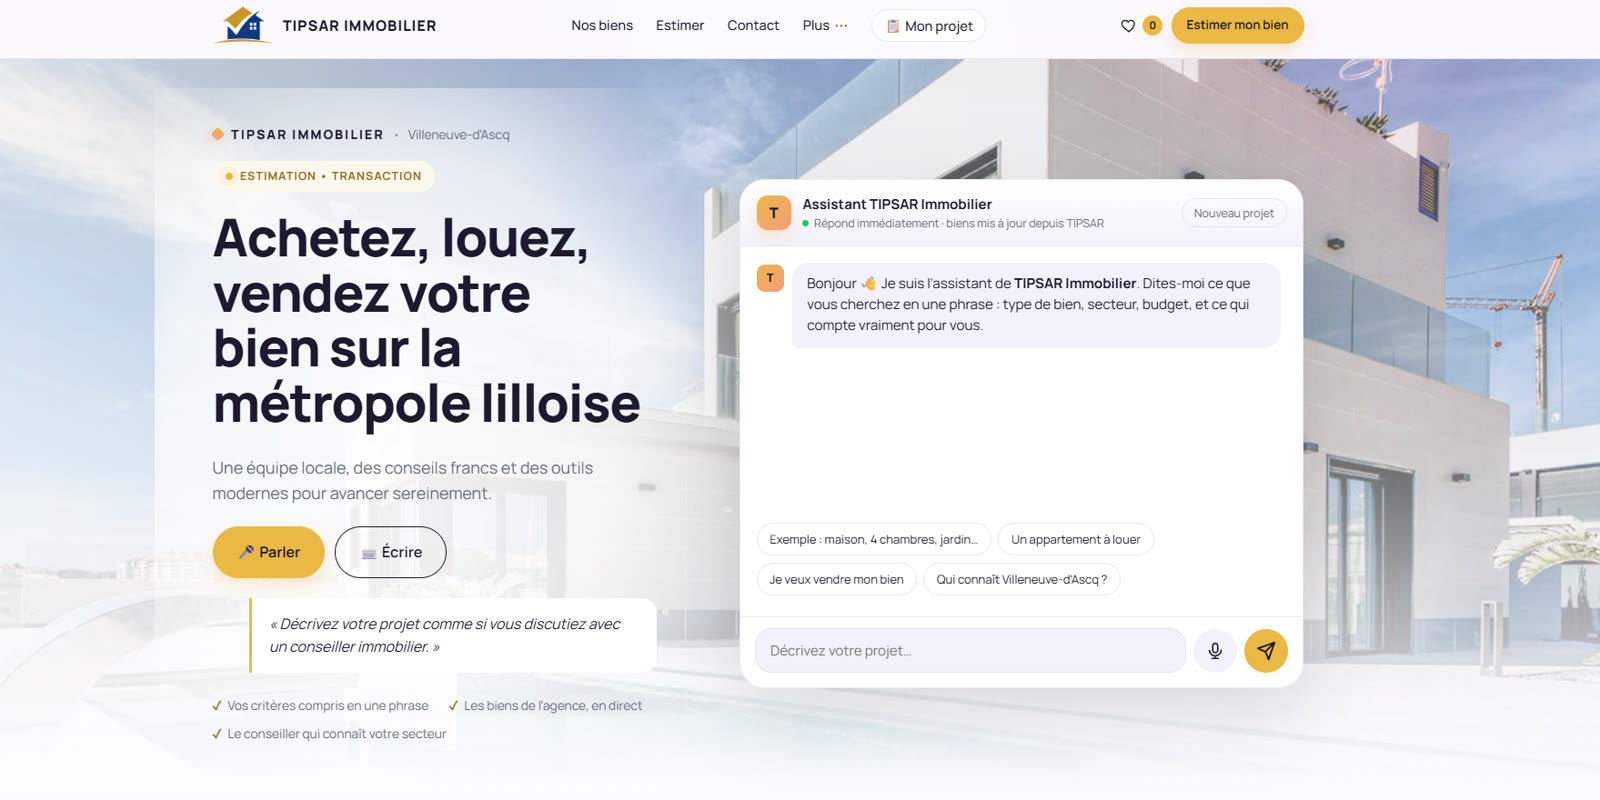The image size is (1600, 800).
Task: Click the quote 'Décrivez votre projet comme si...'
Action: click(x=453, y=635)
